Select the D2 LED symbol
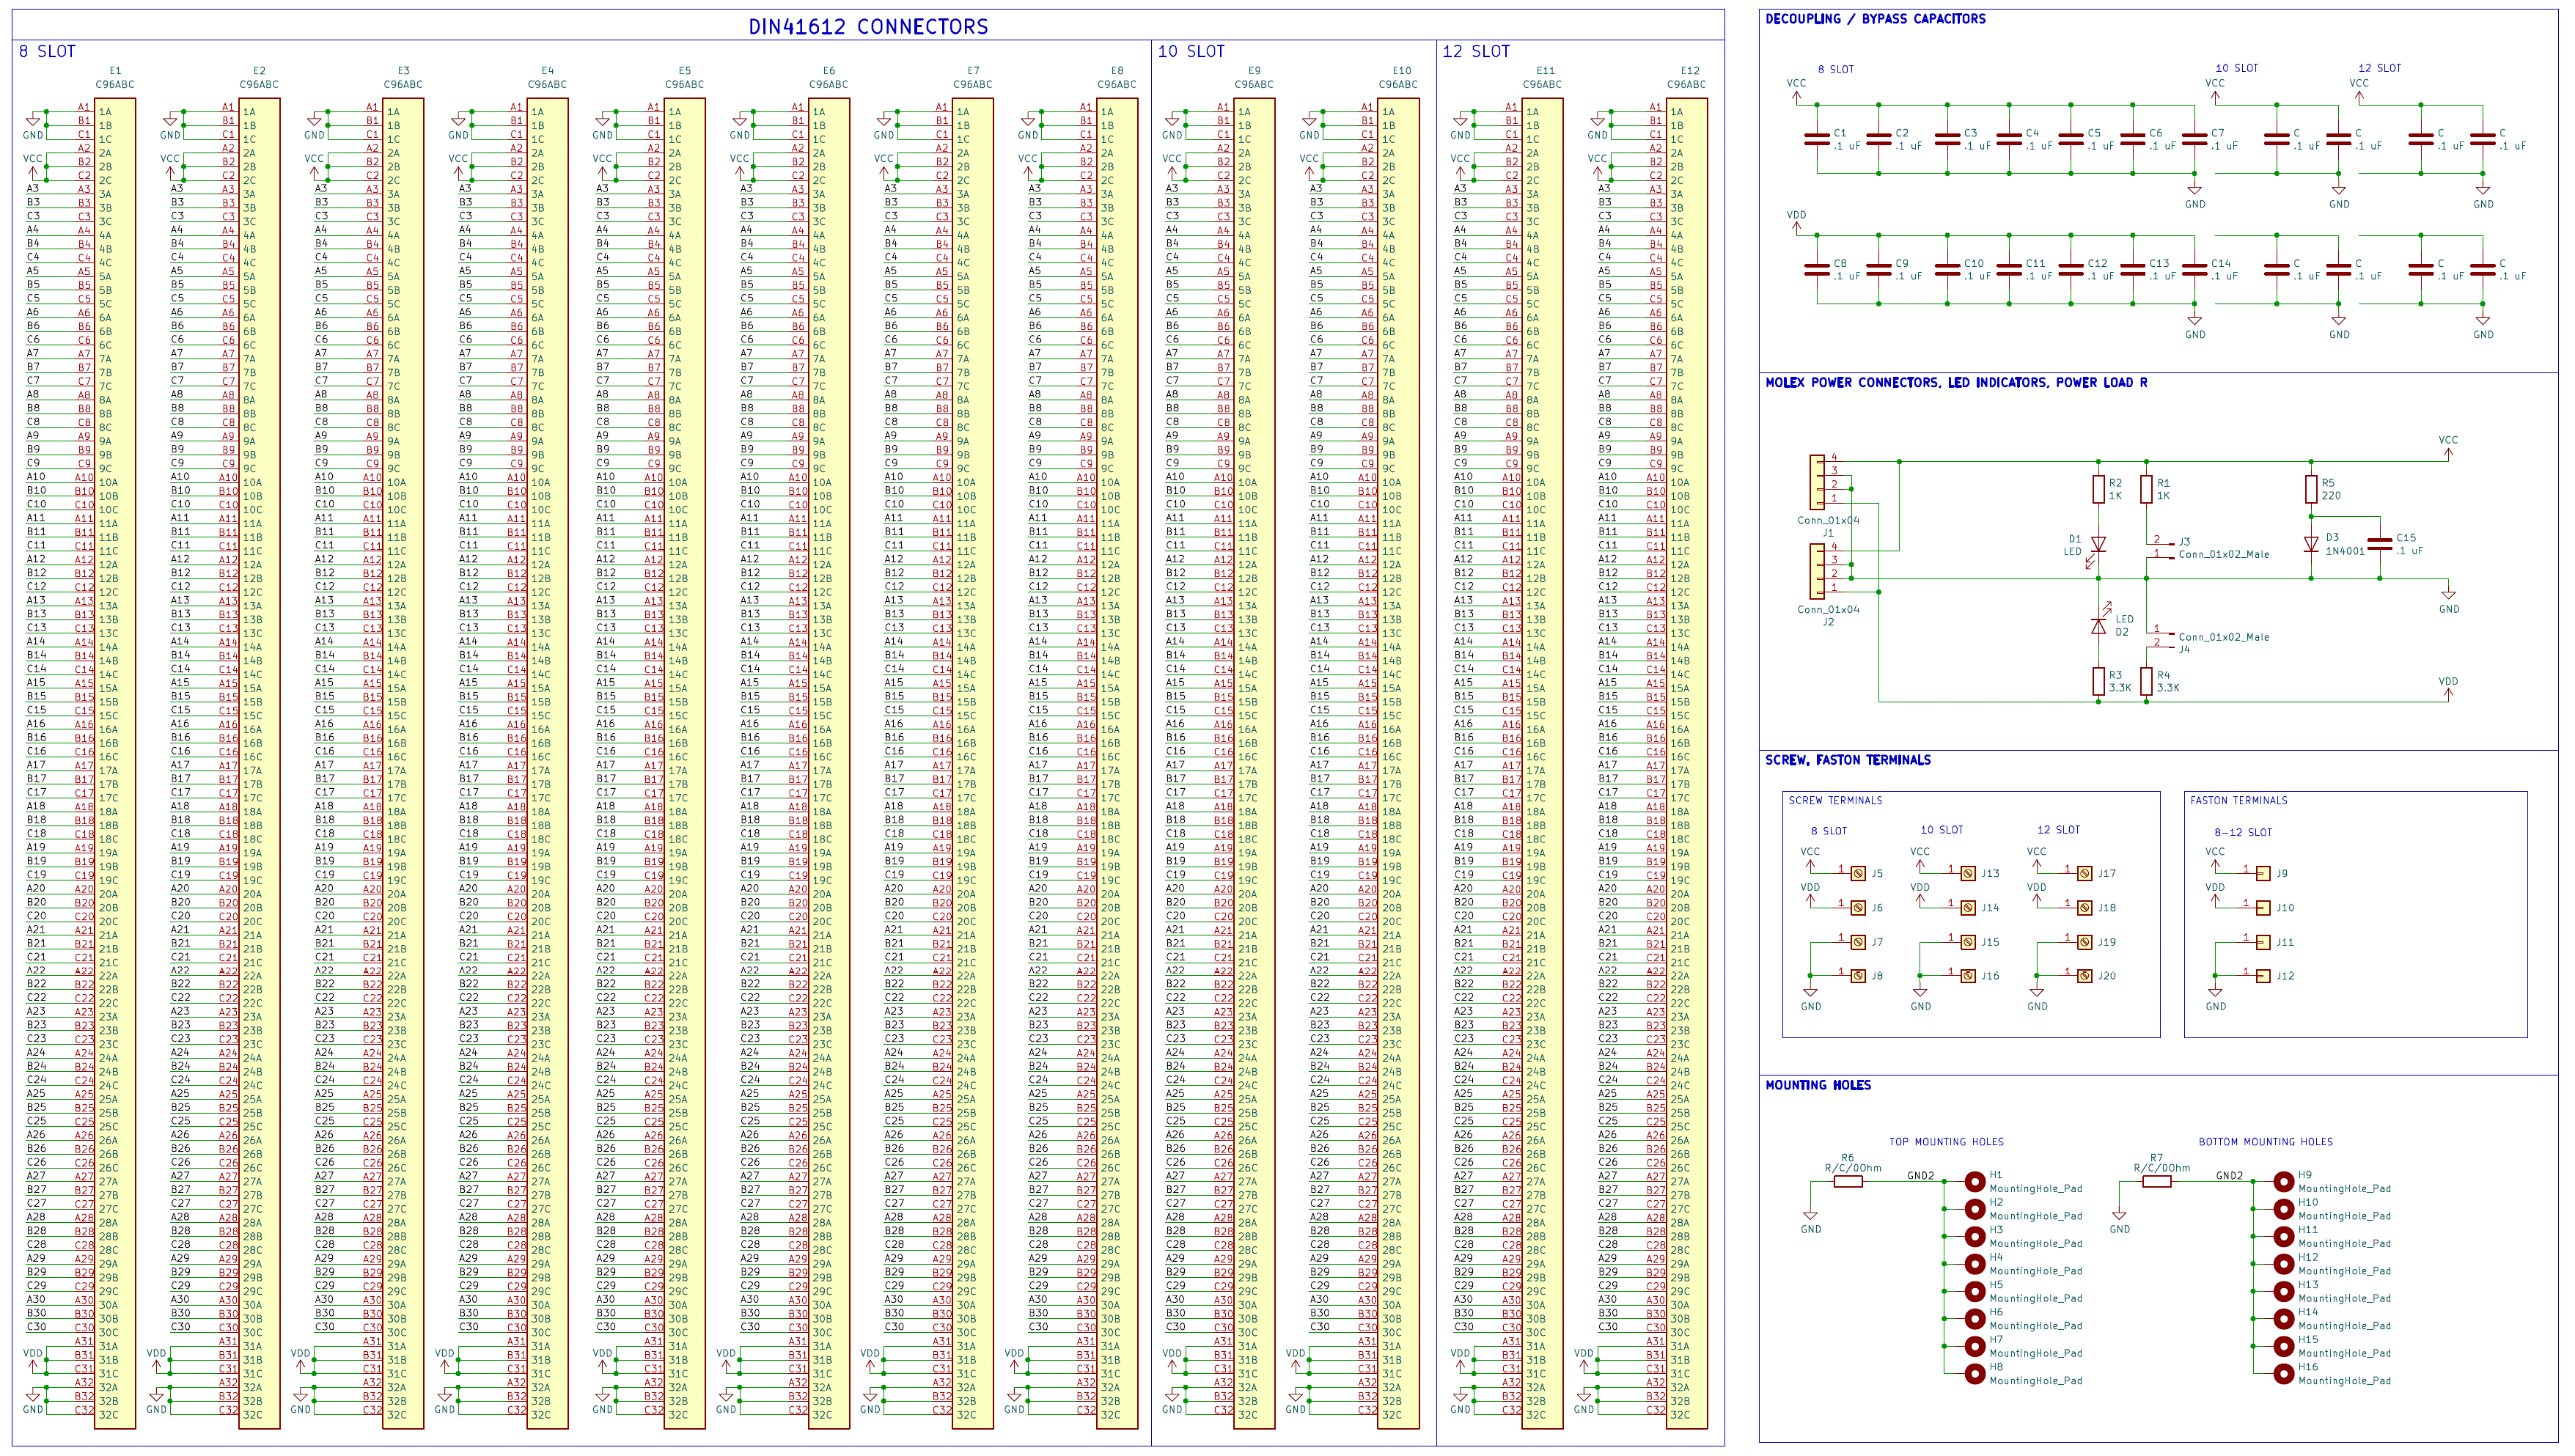 (x=2098, y=626)
